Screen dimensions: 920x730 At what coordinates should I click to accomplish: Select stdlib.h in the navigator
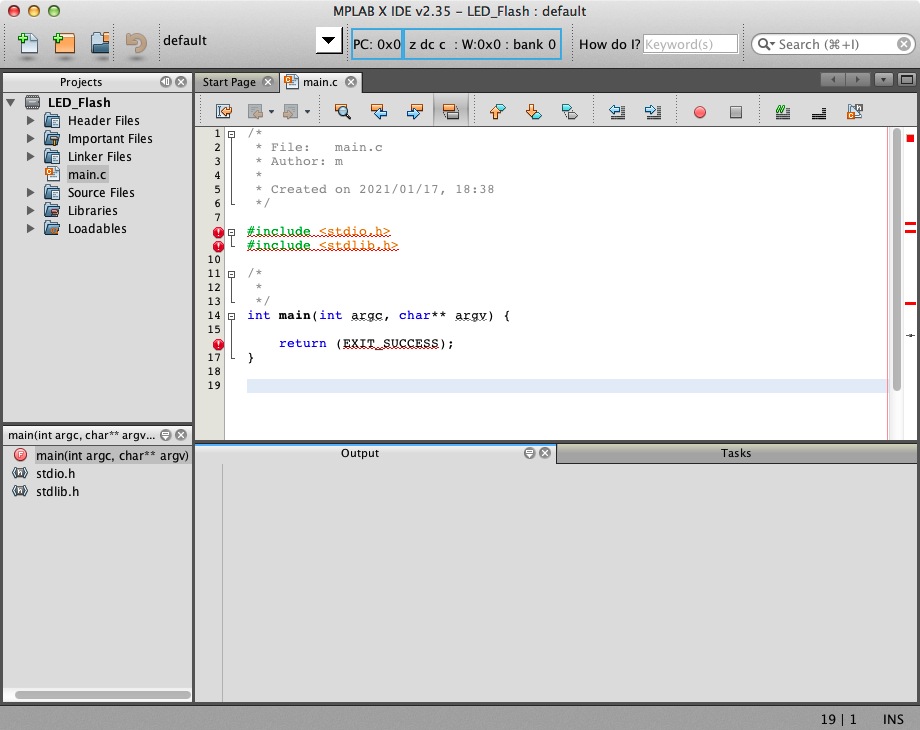click(x=57, y=491)
